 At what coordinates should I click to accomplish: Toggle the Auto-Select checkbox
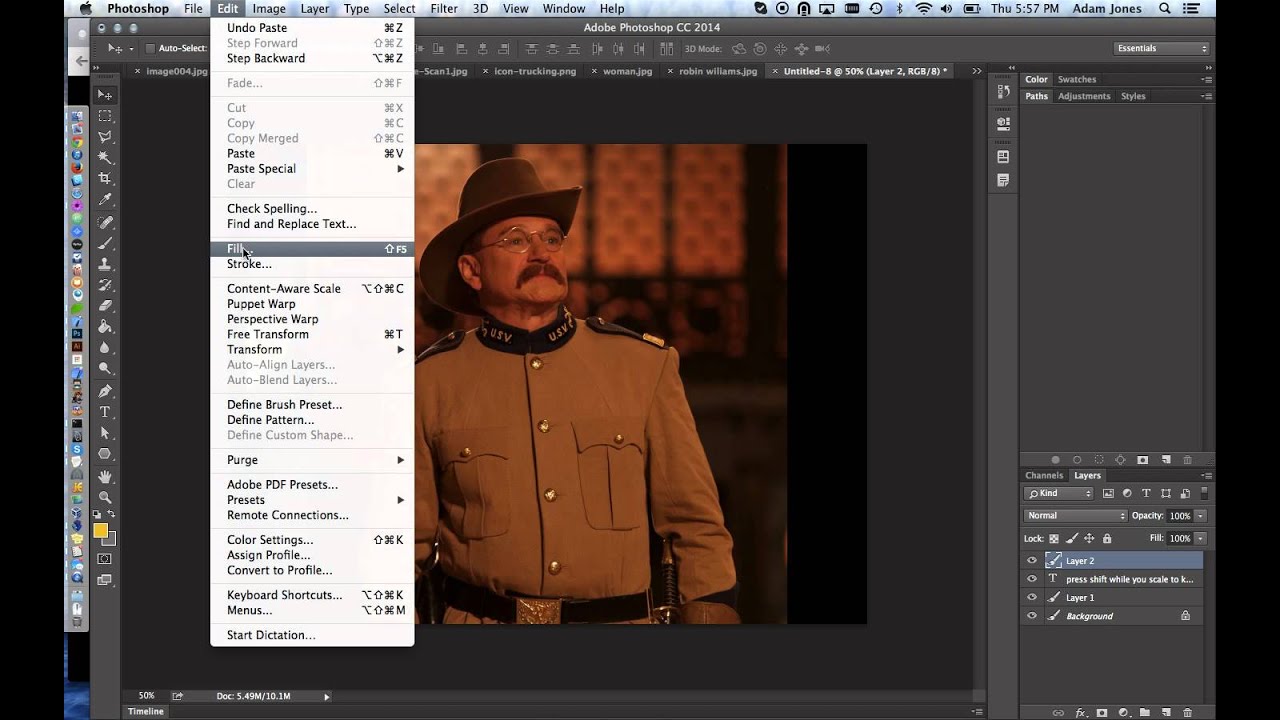point(150,48)
